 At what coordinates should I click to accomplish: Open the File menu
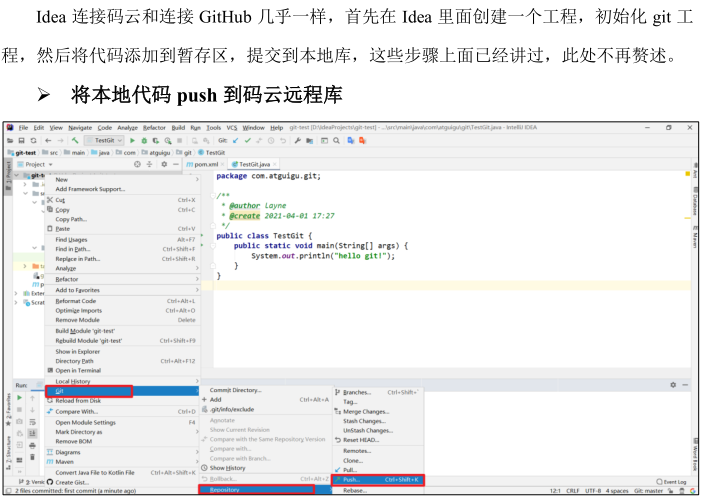click(23, 128)
